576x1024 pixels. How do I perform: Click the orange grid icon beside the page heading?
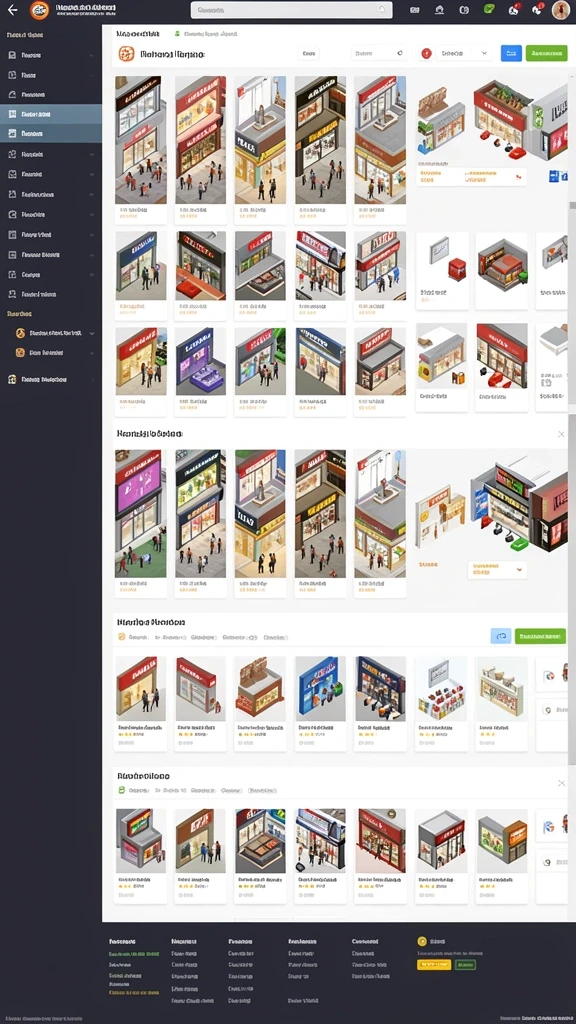coord(126,54)
